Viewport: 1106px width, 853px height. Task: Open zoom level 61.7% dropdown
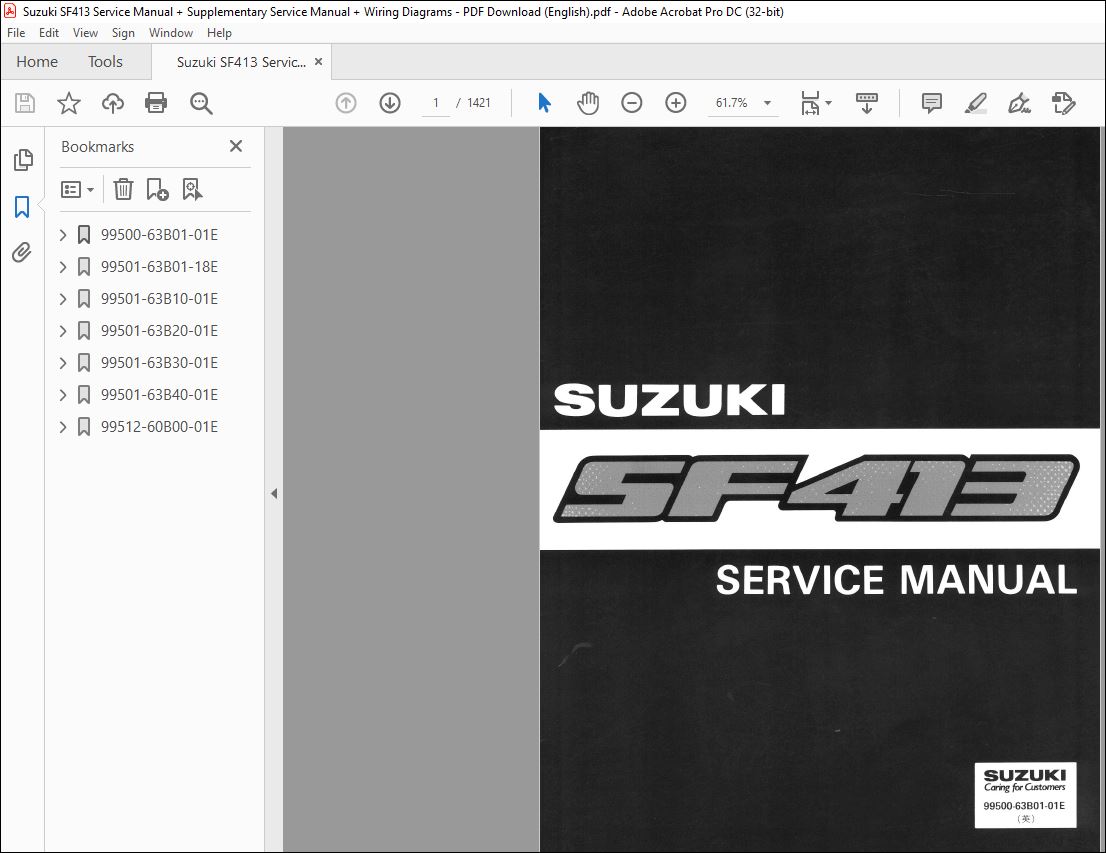(767, 103)
